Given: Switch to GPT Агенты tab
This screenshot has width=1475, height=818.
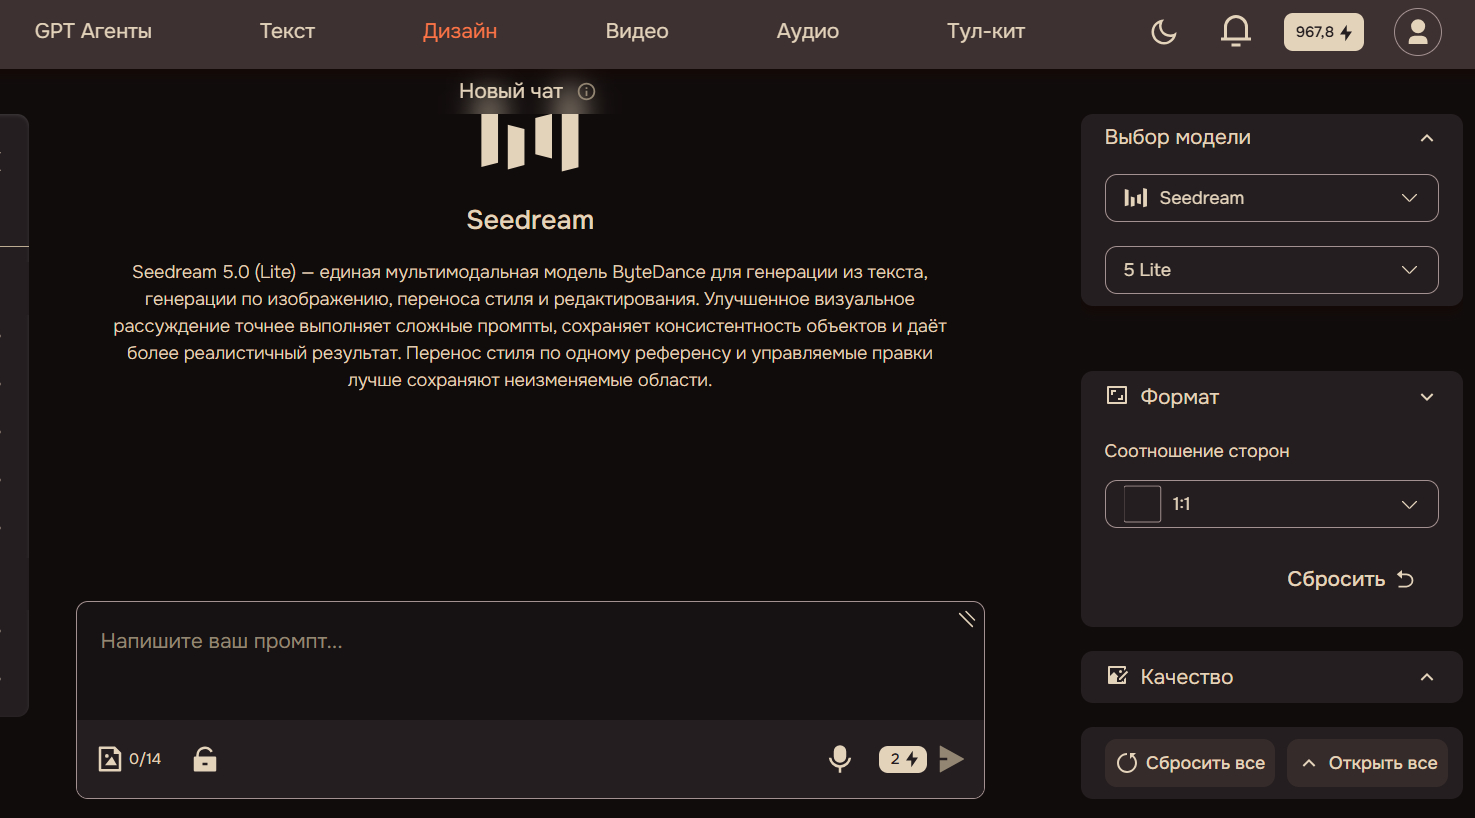Looking at the screenshot, I should (x=93, y=31).
